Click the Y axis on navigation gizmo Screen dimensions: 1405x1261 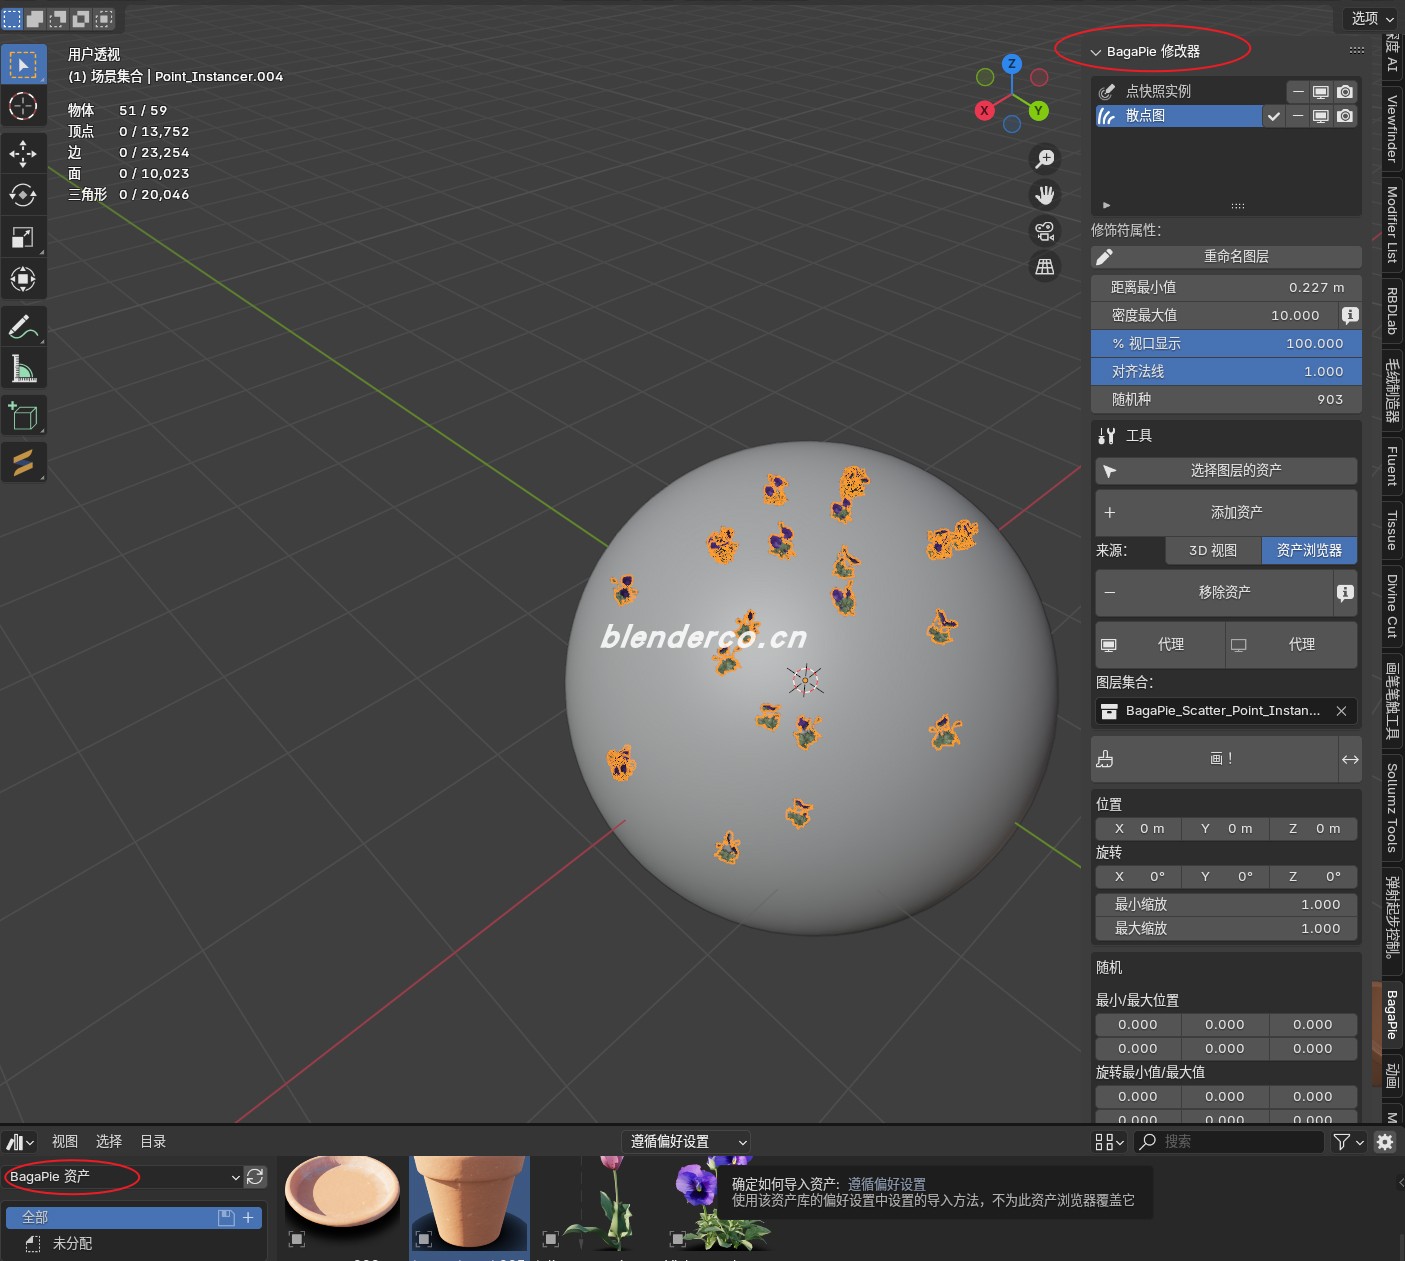pyautogui.click(x=1039, y=111)
